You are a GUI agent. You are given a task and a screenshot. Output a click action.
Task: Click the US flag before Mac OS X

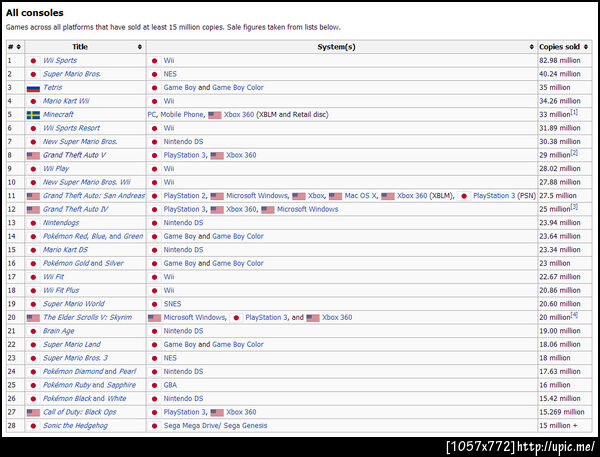coord(335,196)
